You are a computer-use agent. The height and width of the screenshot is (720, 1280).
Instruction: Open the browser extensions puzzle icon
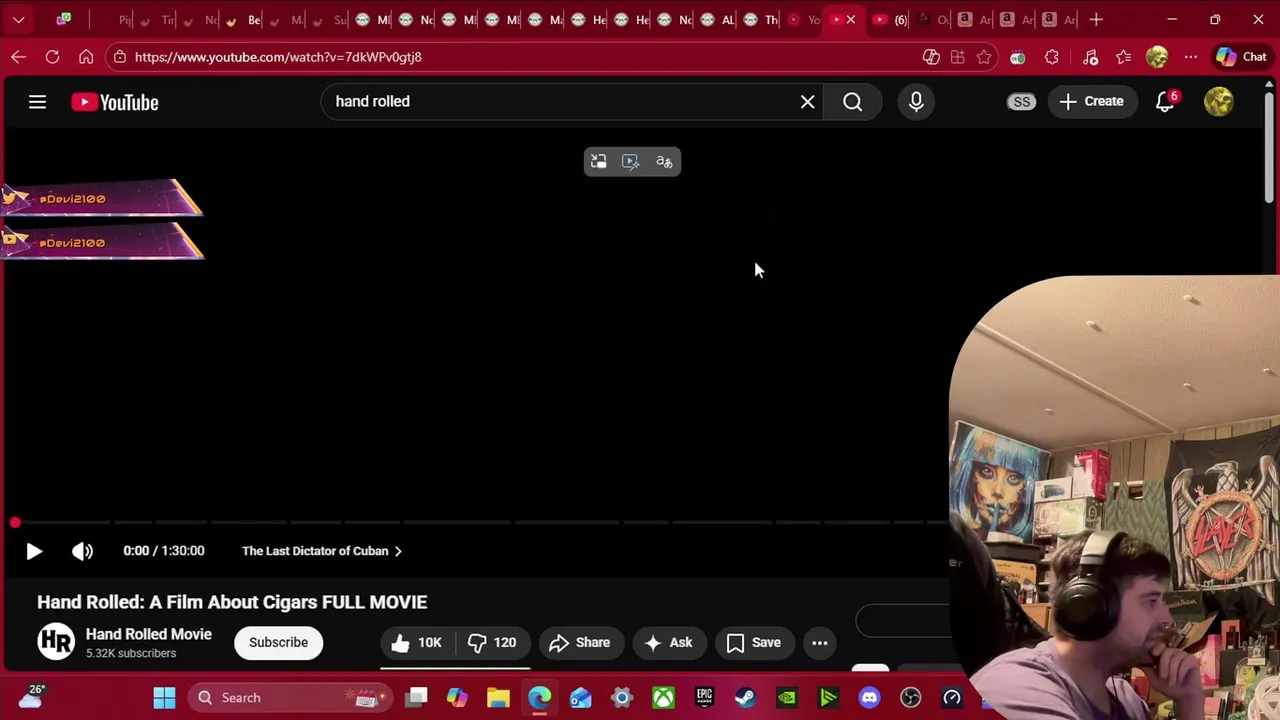1051,57
